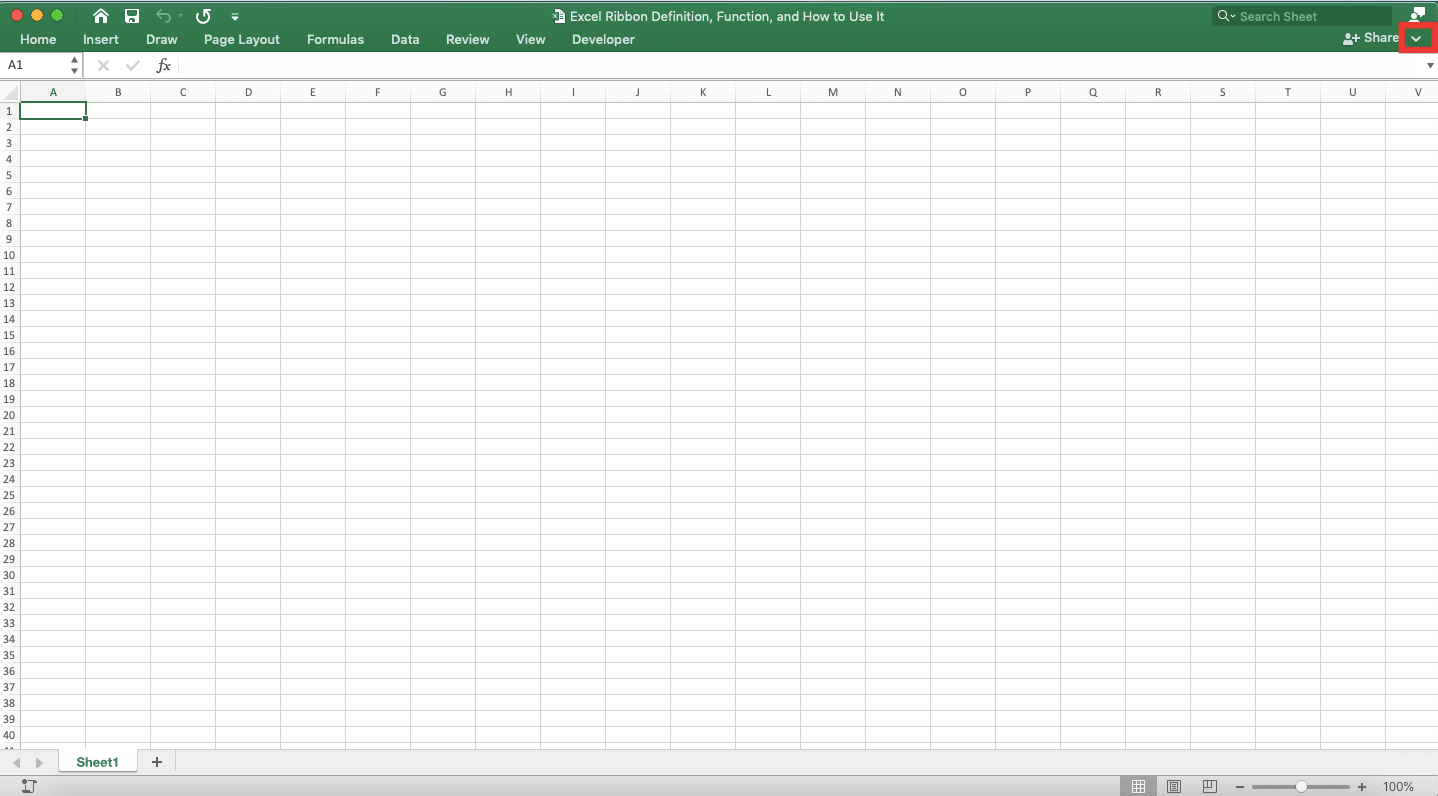Open the Formulas tab
Viewport: 1438px width, 796px height.
pos(335,39)
